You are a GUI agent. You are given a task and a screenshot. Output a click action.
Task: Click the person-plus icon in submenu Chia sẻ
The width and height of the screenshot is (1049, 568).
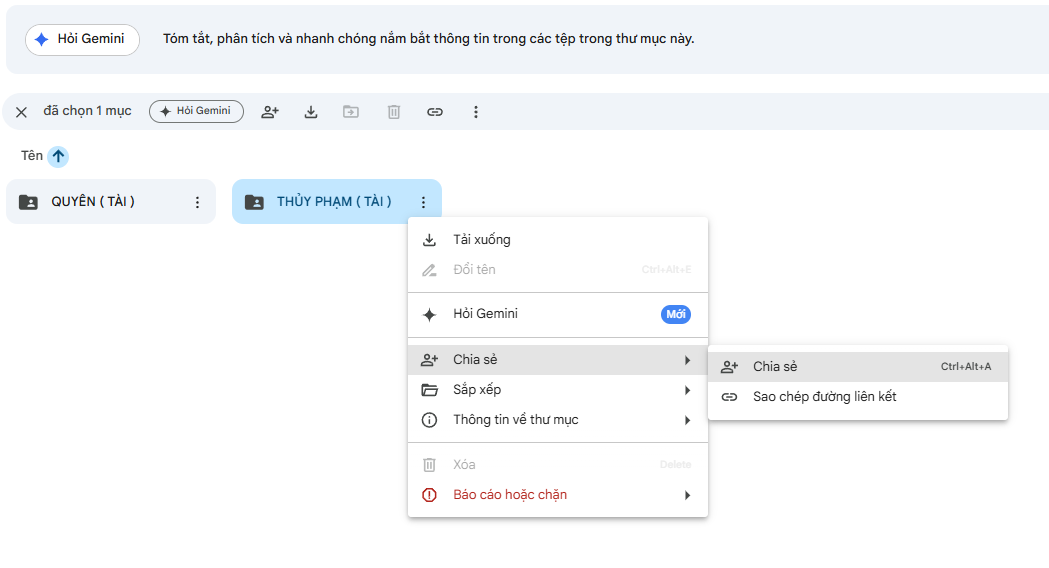click(729, 367)
